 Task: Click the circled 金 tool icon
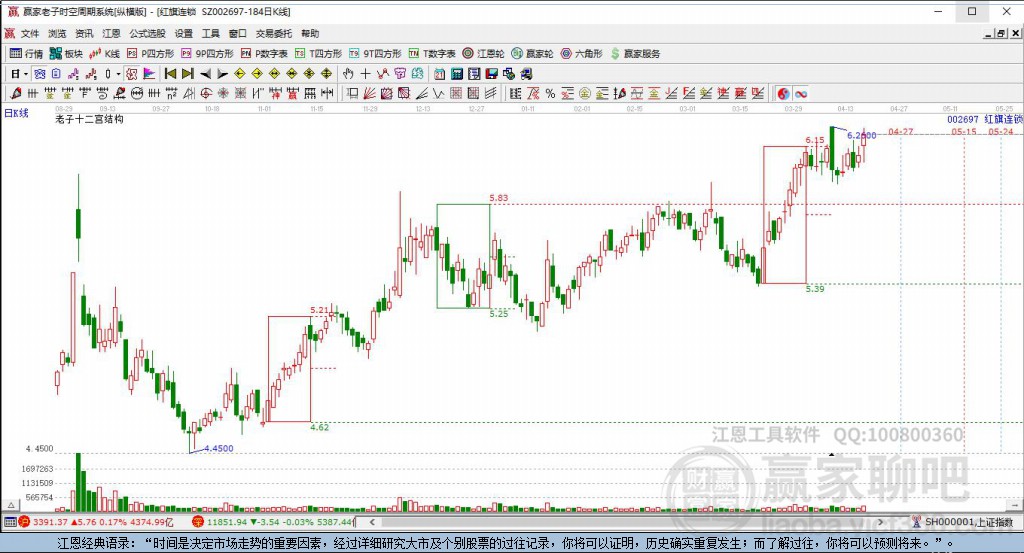click(x=585, y=93)
